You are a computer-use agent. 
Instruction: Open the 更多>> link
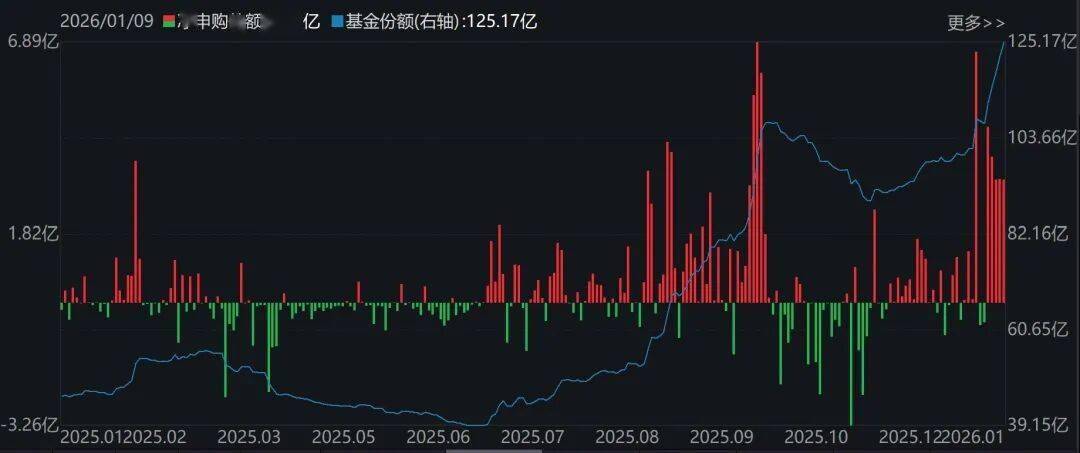[x=976, y=22]
